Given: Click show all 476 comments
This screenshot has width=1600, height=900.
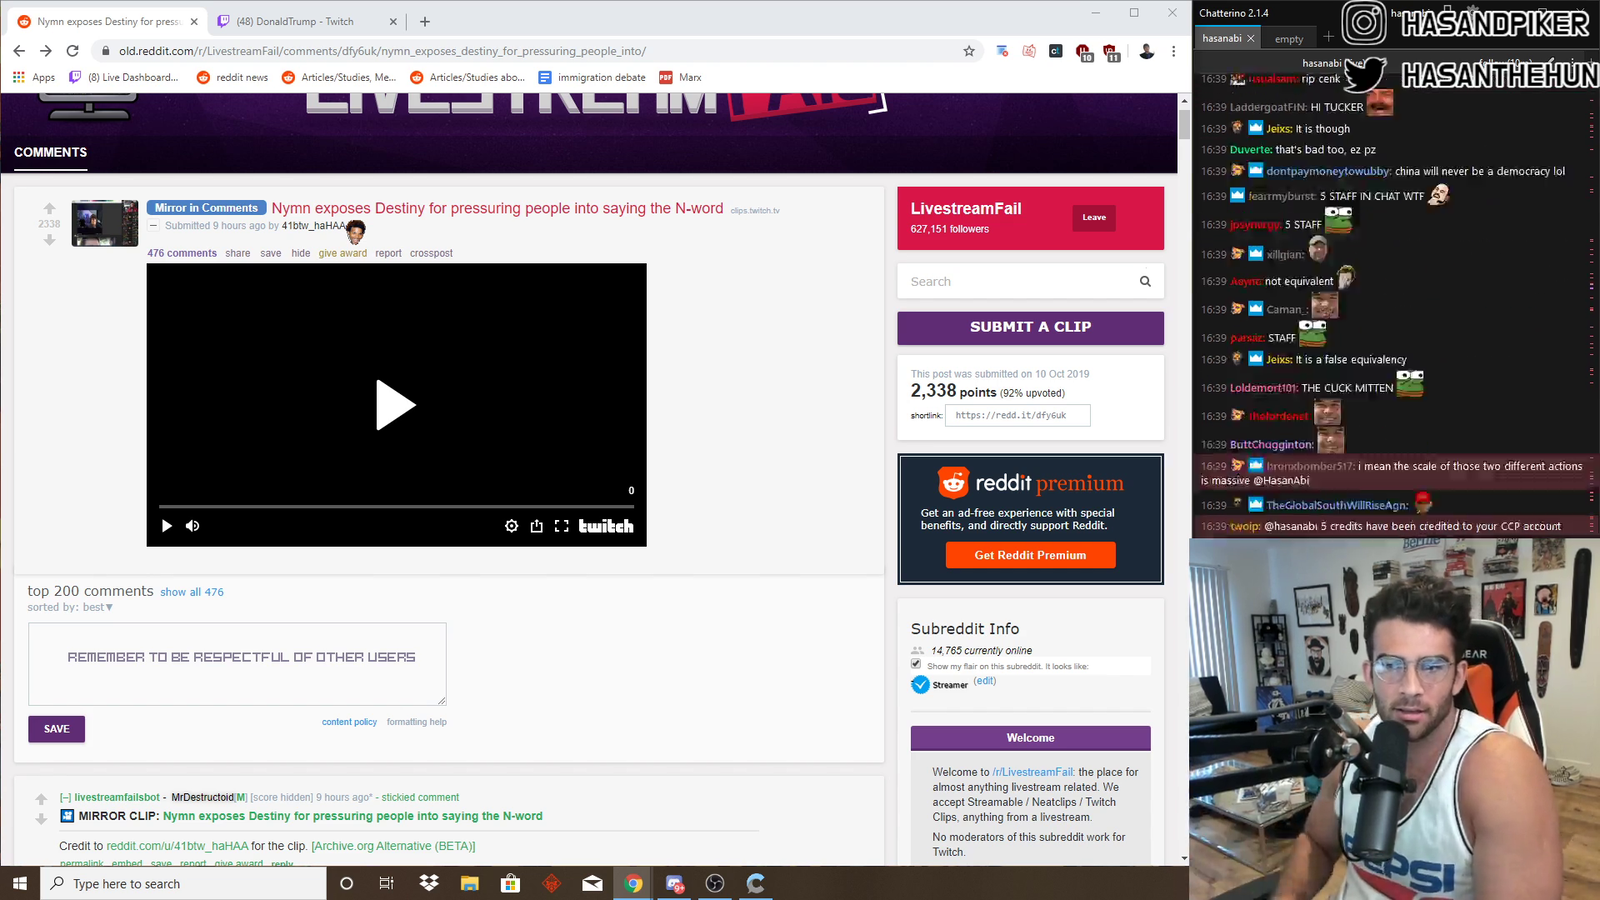Looking at the screenshot, I should tap(192, 592).
